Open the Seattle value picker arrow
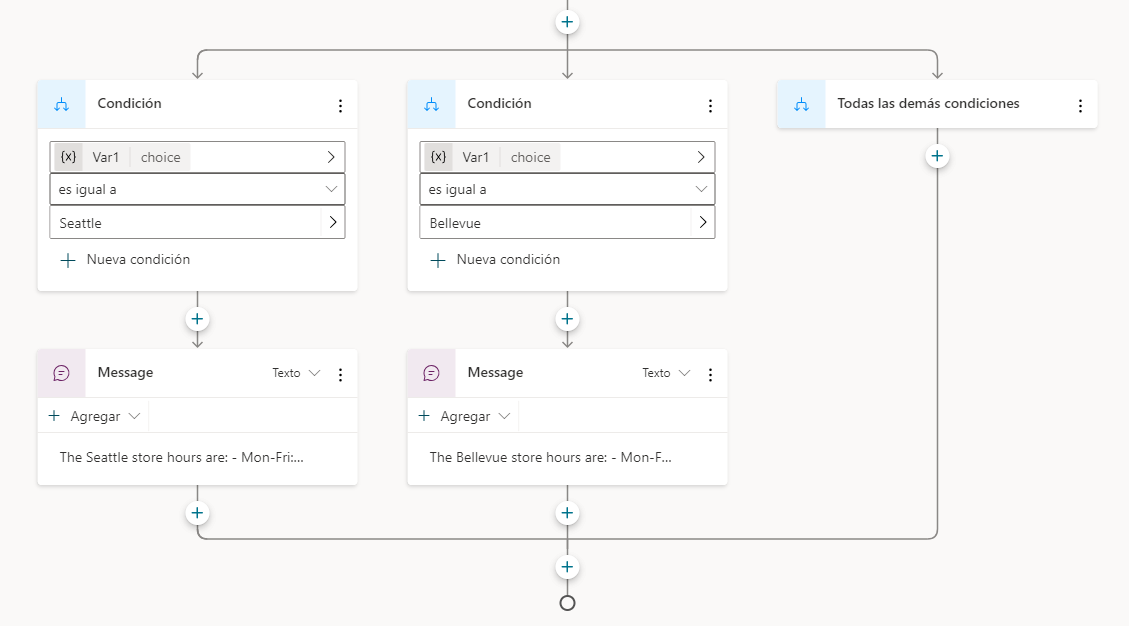Viewport: 1129px width, 626px height. (x=333, y=223)
